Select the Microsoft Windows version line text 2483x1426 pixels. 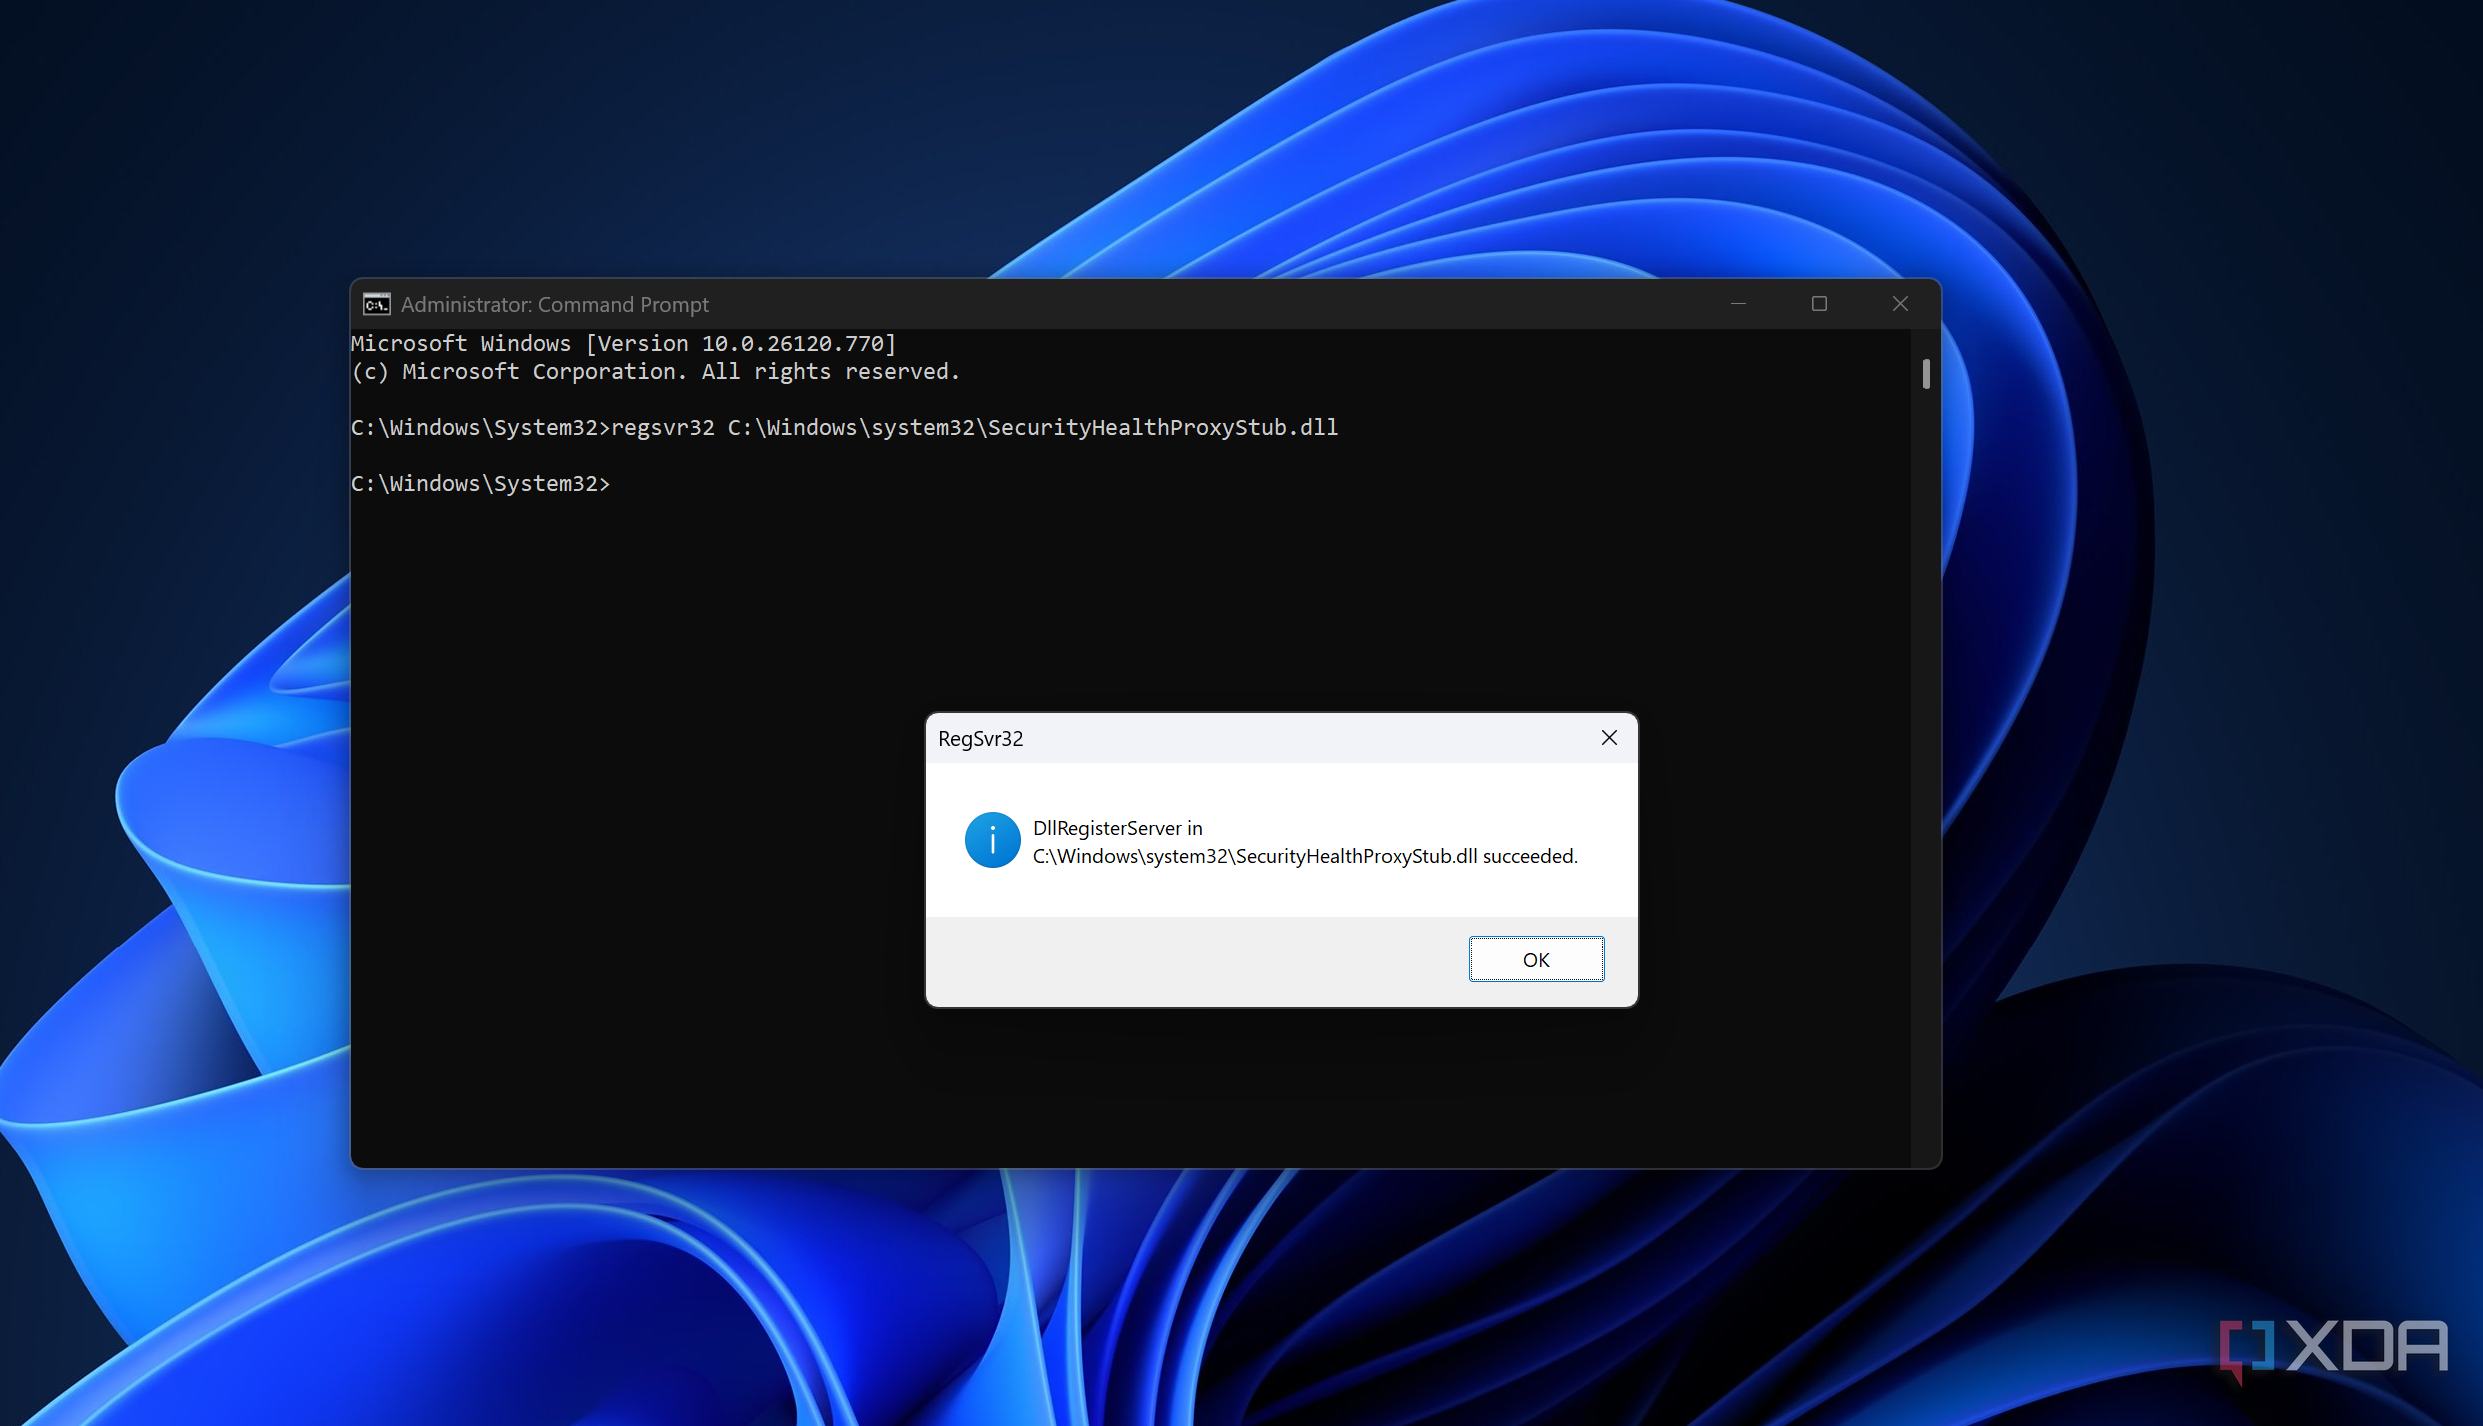coord(622,343)
